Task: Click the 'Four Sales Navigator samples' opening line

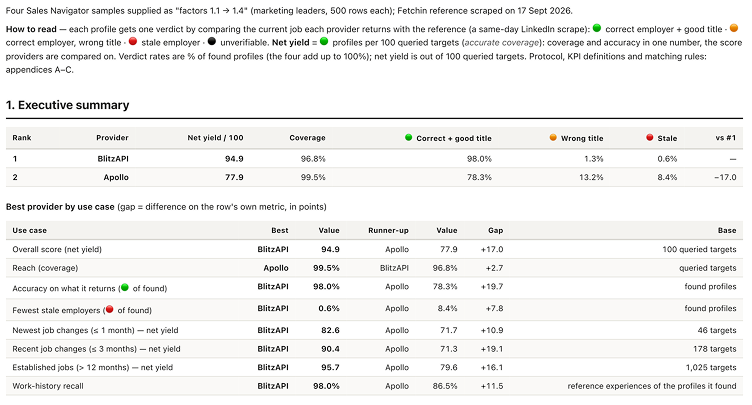Action: click(x=289, y=11)
